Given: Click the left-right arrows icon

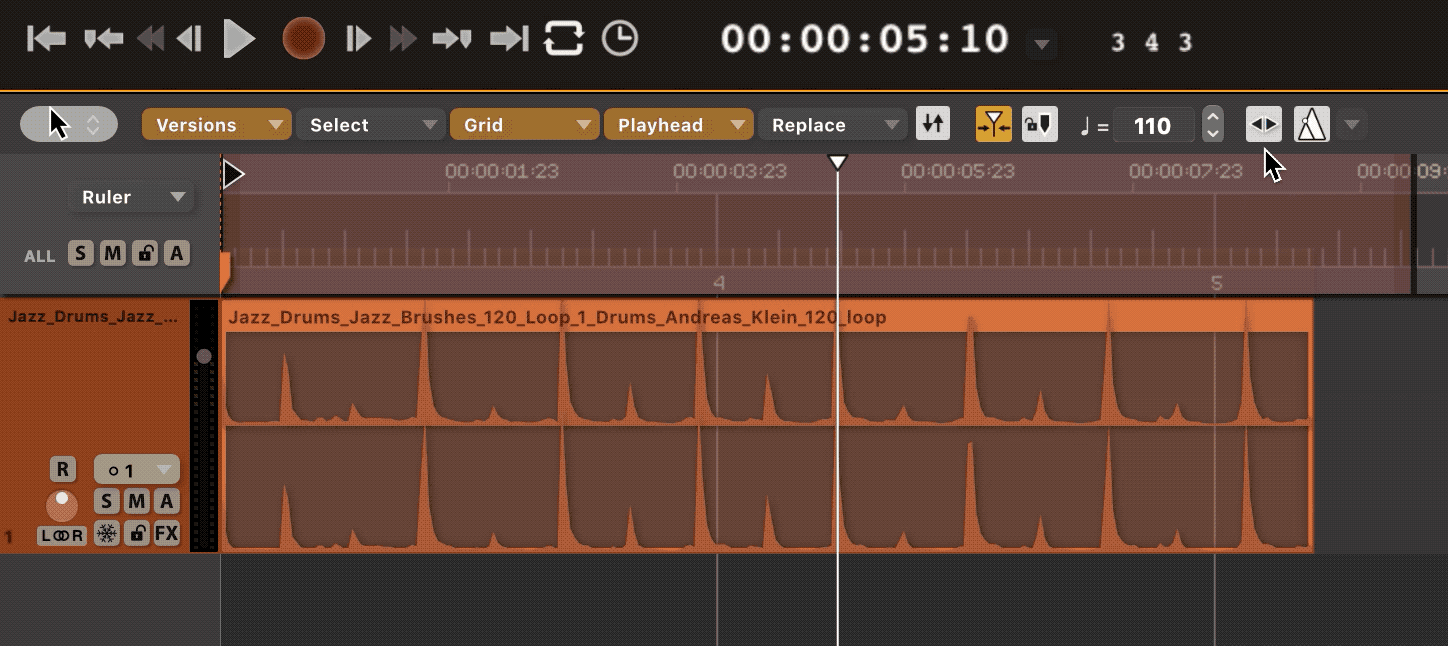Looking at the screenshot, I should point(1264,125).
